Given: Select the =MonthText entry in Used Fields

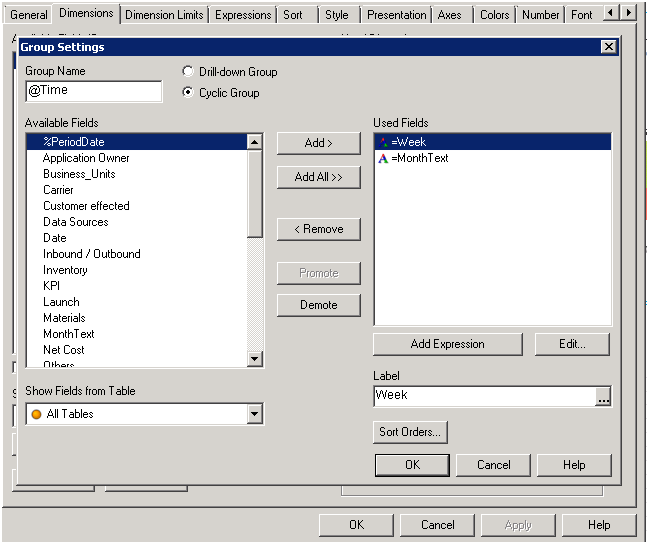Looking at the screenshot, I should coord(419,158).
